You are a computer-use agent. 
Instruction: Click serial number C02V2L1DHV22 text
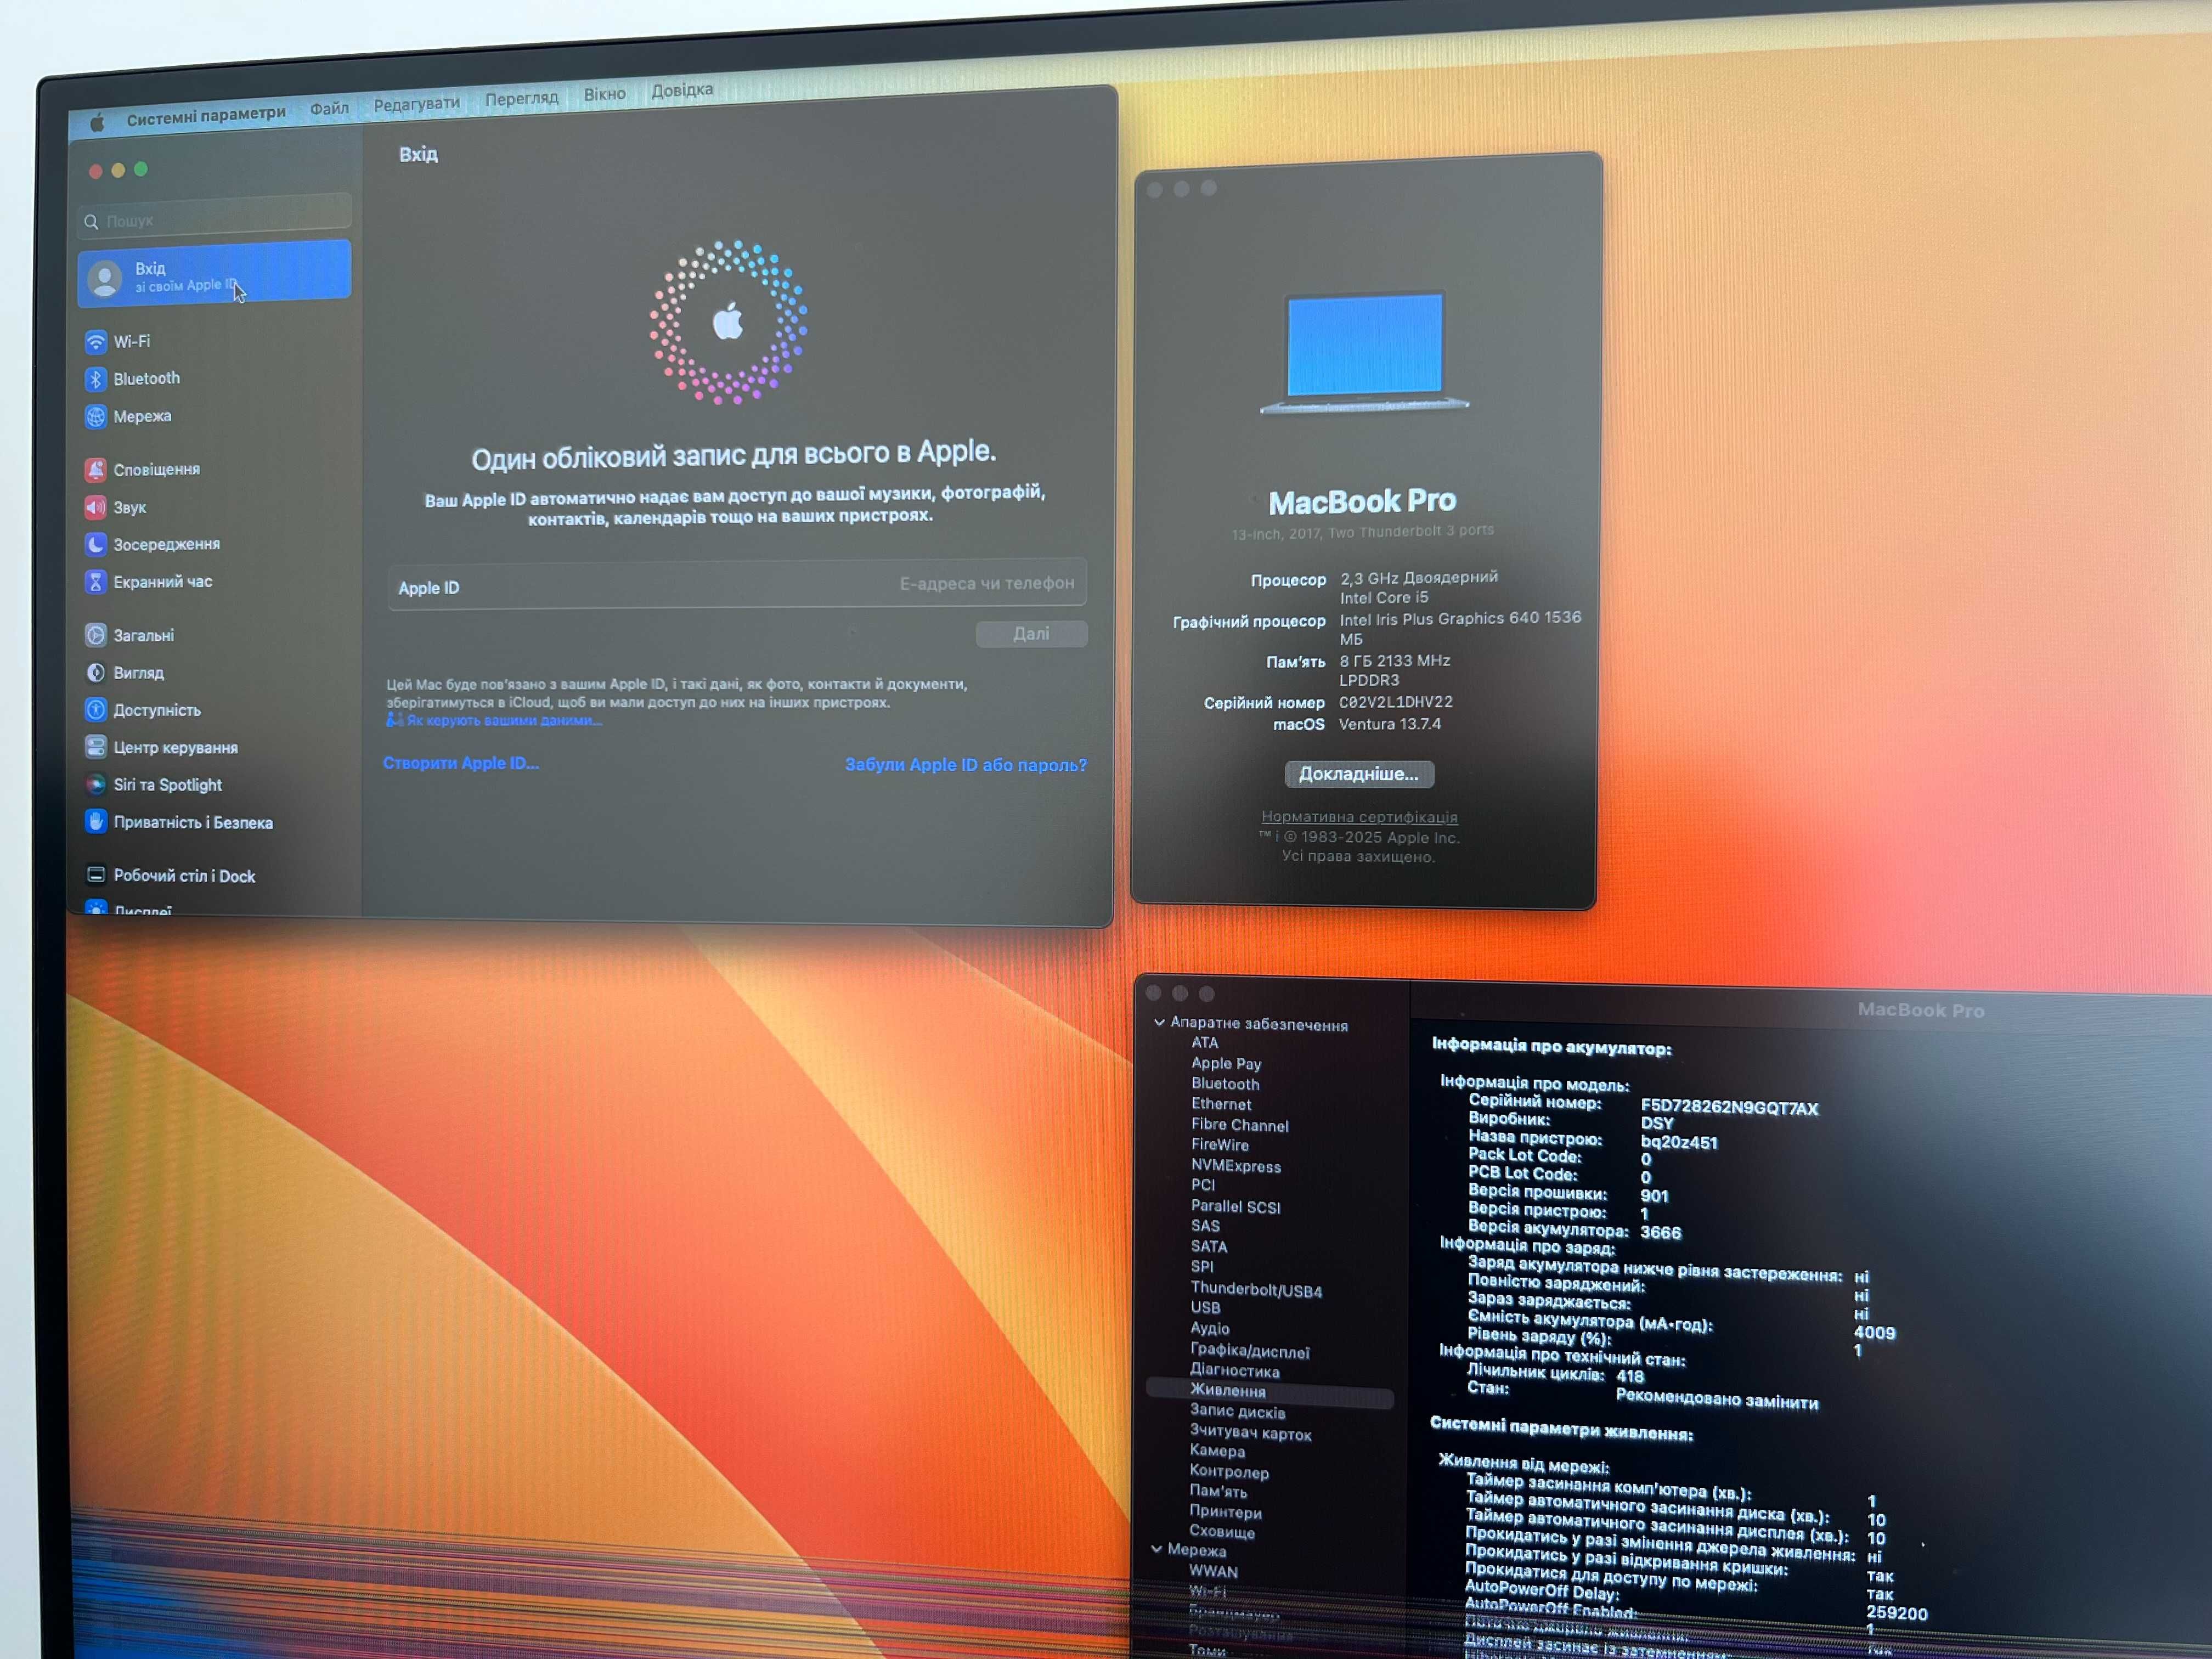point(1396,702)
